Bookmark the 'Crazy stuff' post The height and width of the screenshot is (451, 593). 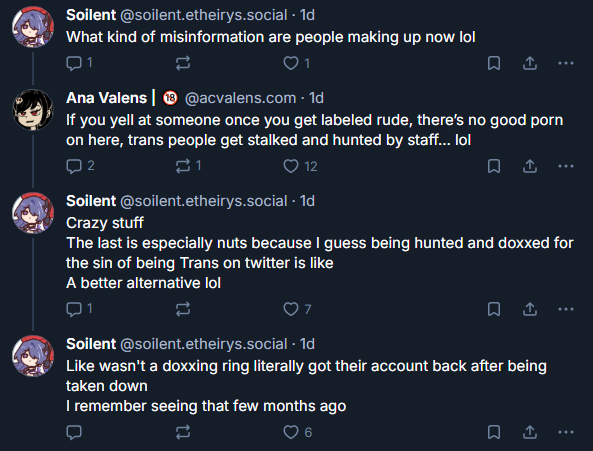pyautogui.click(x=494, y=309)
